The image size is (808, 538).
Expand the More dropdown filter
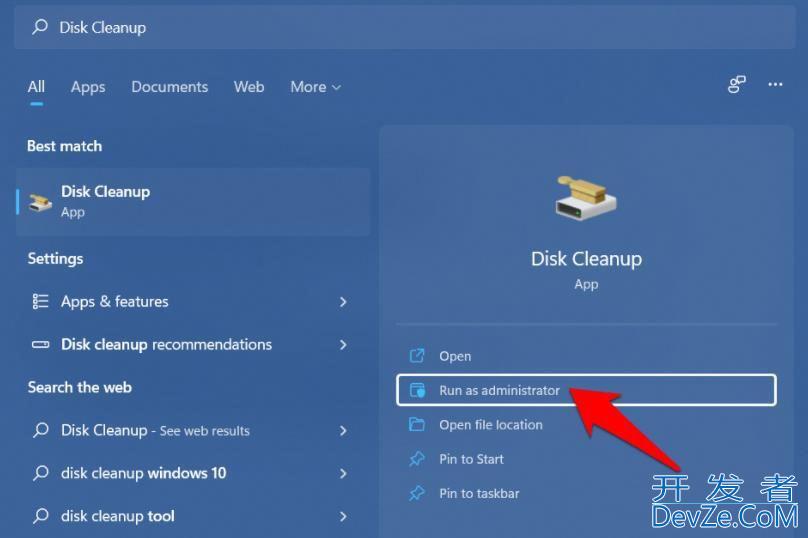pos(315,87)
